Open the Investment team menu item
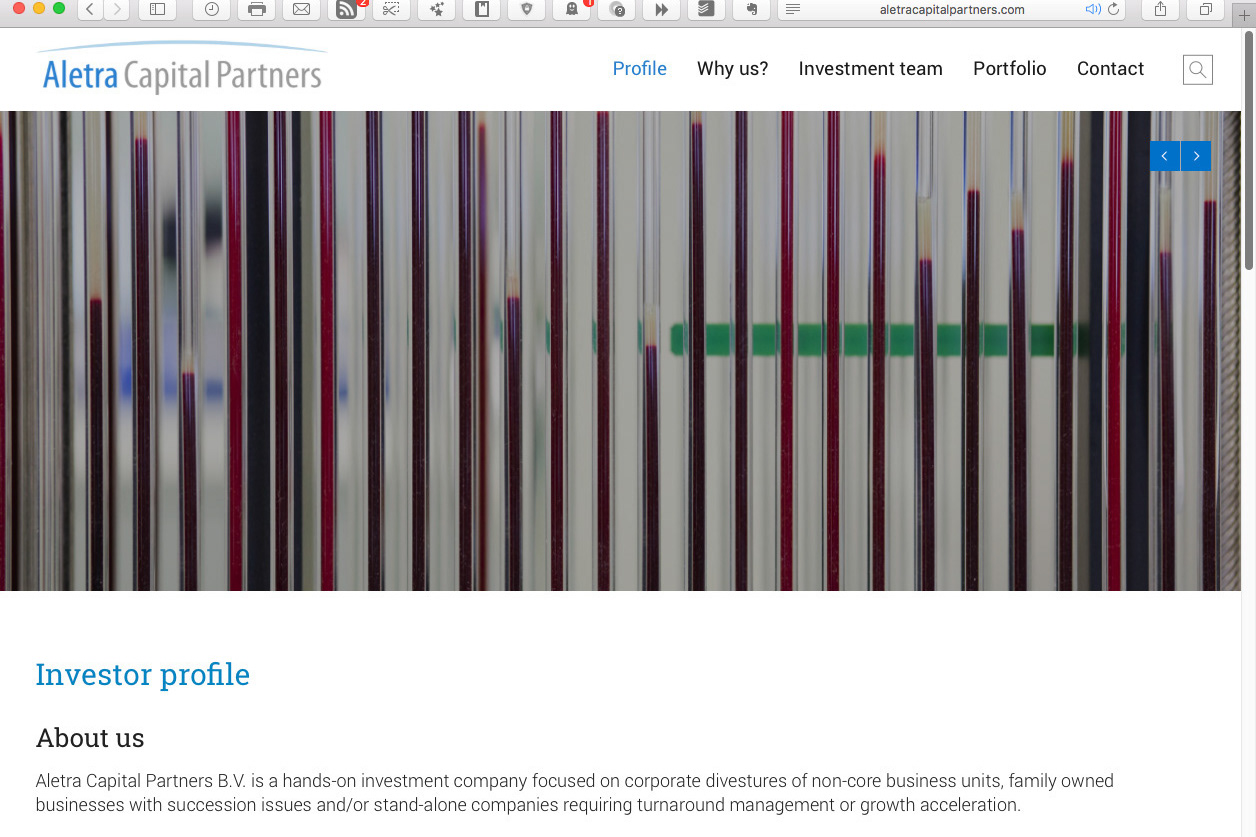Image resolution: width=1256 pixels, height=837 pixels. [871, 69]
